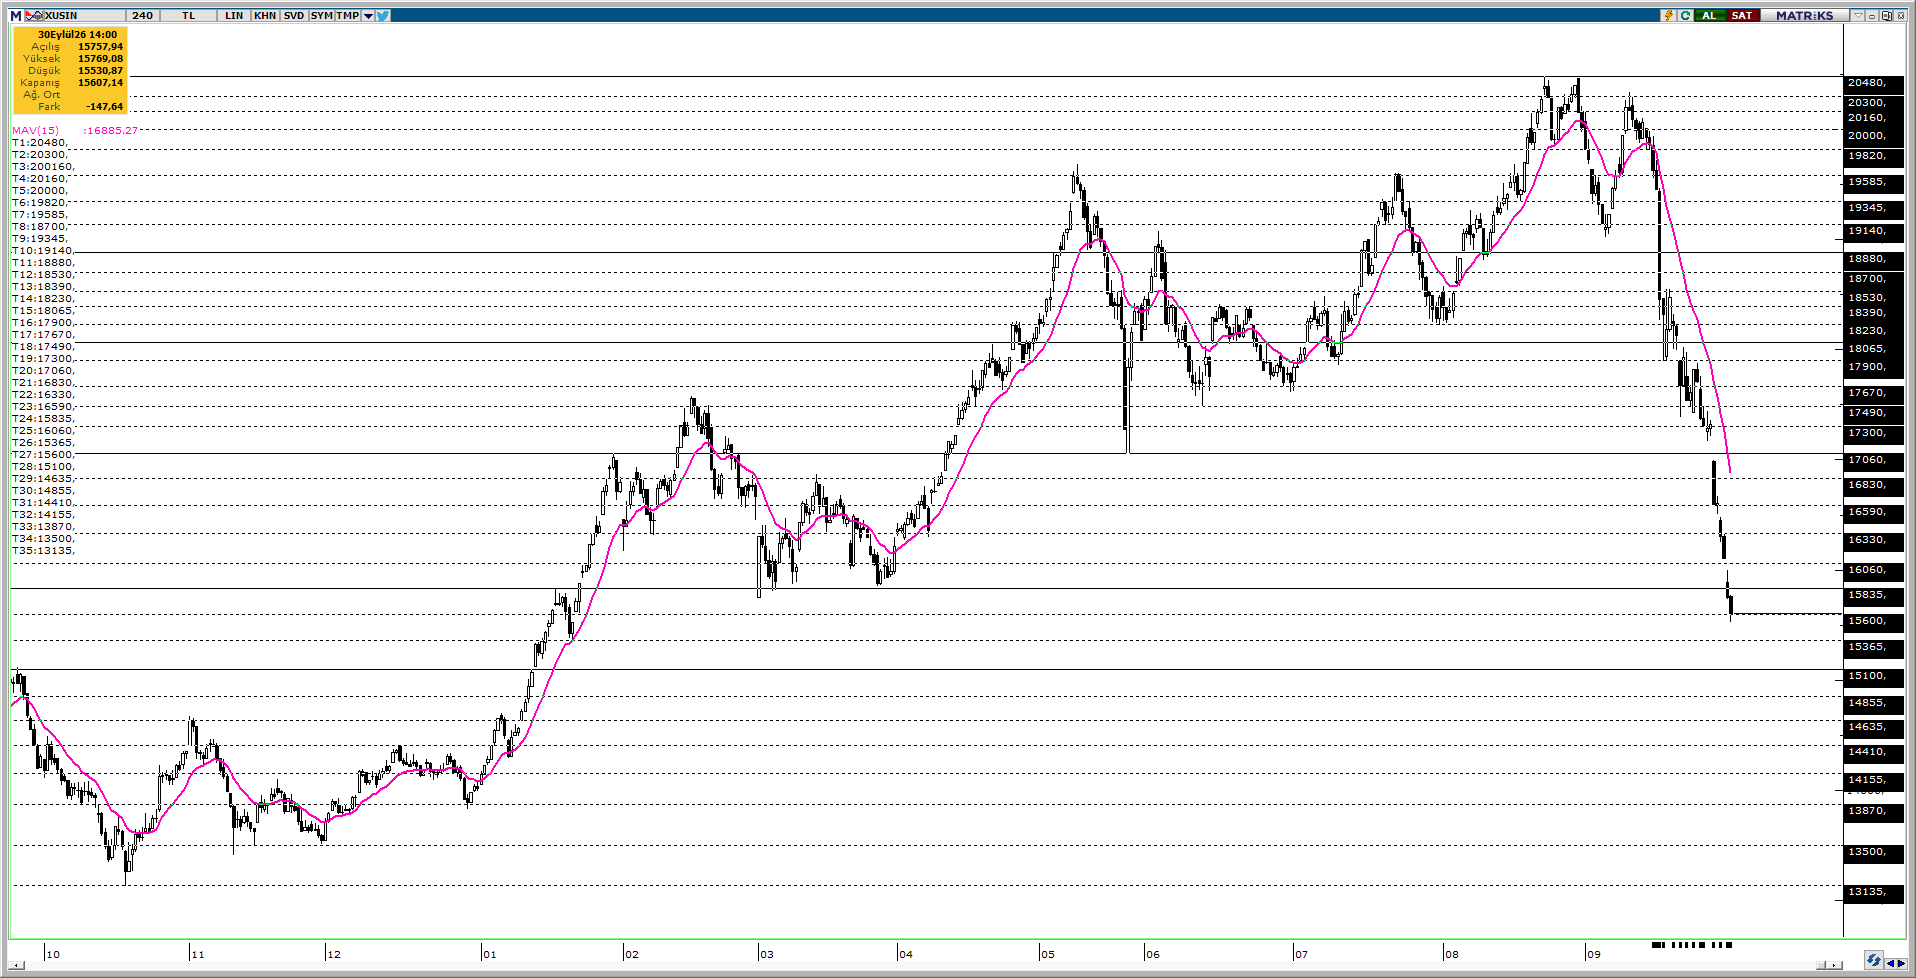The image size is (1916, 978).
Task: Click the T18:17490 level label
Action: pyautogui.click(x=43, y=347)
